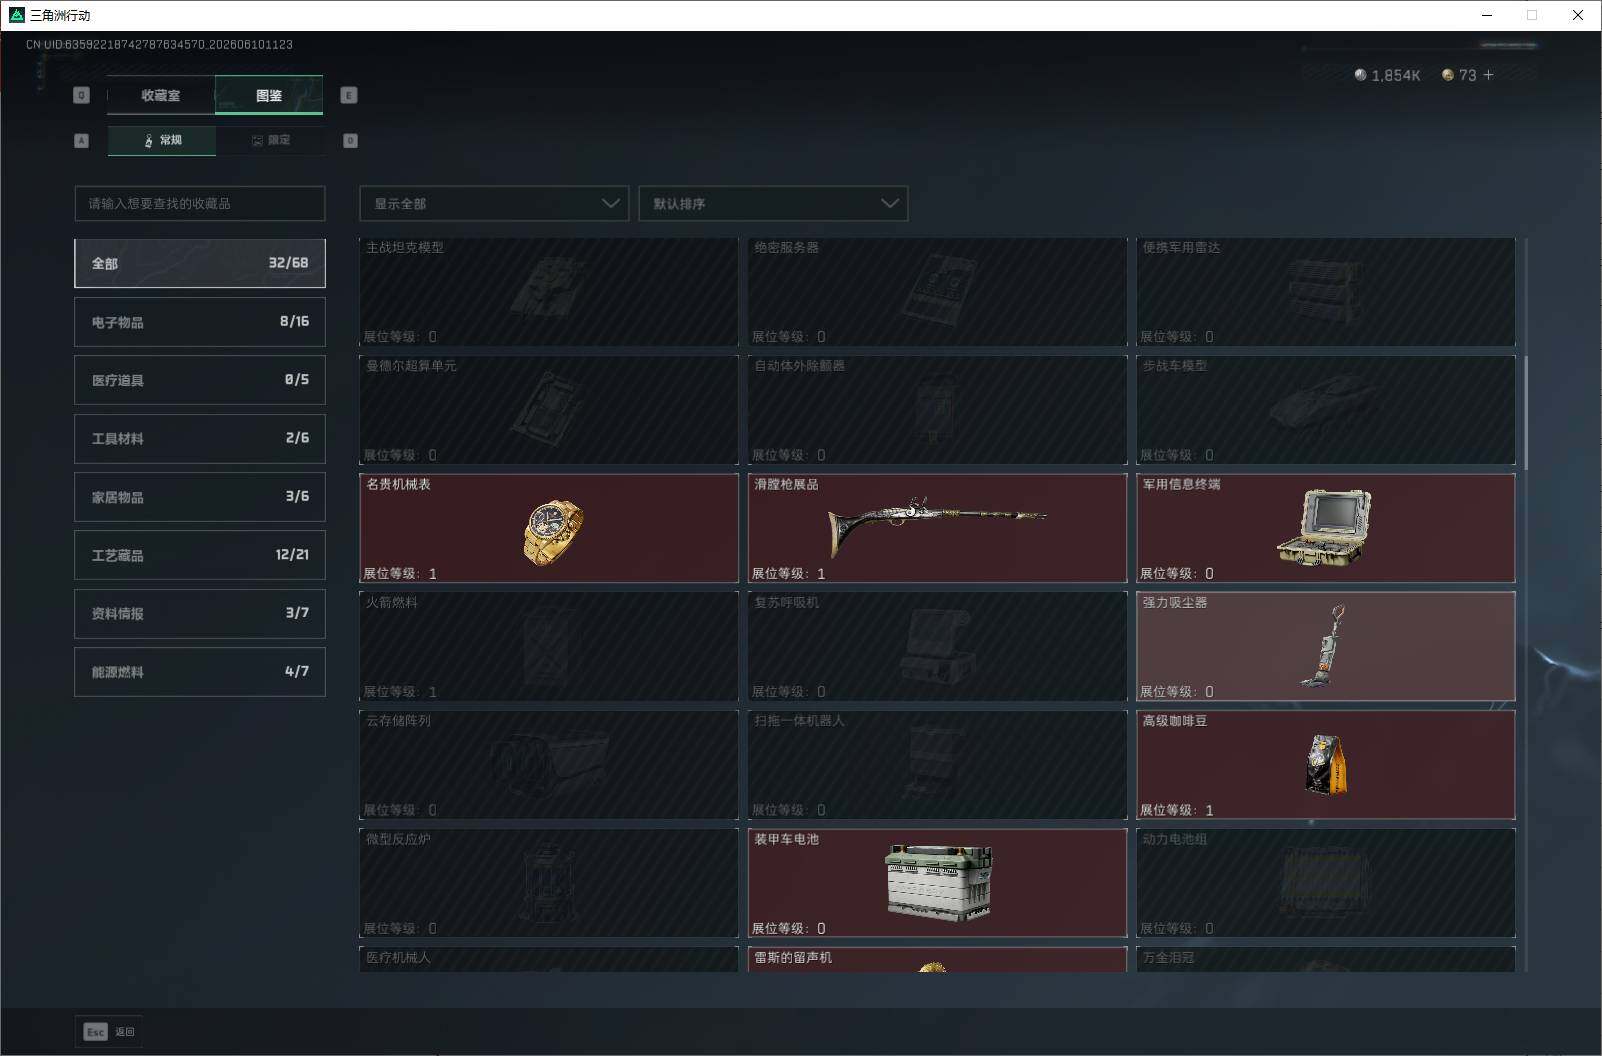Add currency with the plus button
Image resolution: width=1602 pixels, height=1056 pixels.
point(1488,75)
